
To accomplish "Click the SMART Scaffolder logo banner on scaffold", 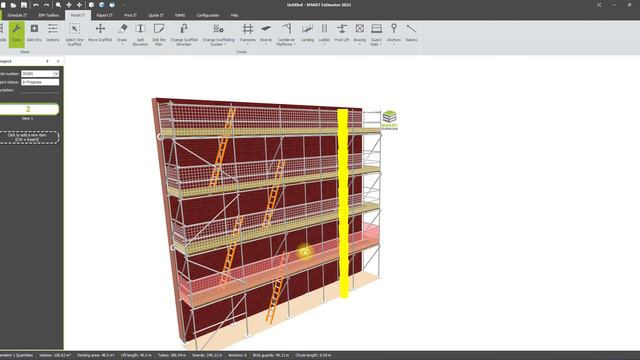I will pyautogui.click(x=389, y=120).
